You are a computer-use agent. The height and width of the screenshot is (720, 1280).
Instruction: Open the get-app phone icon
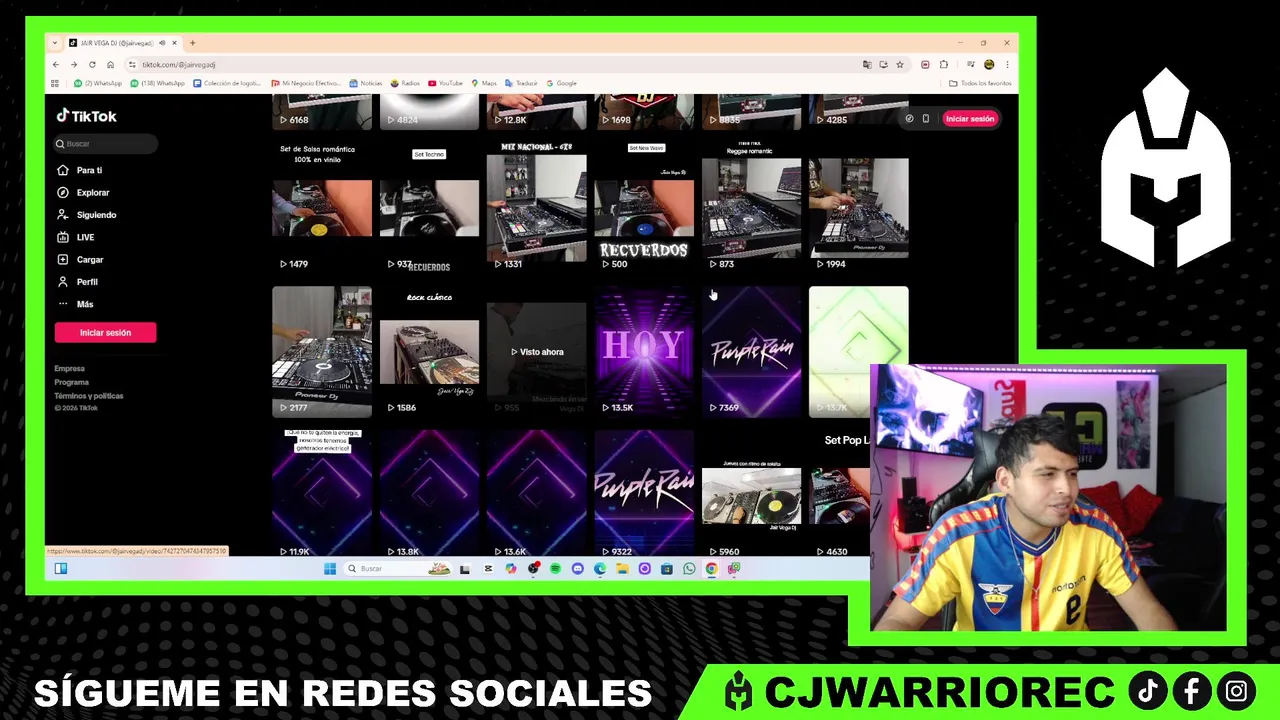pos(926,118)
